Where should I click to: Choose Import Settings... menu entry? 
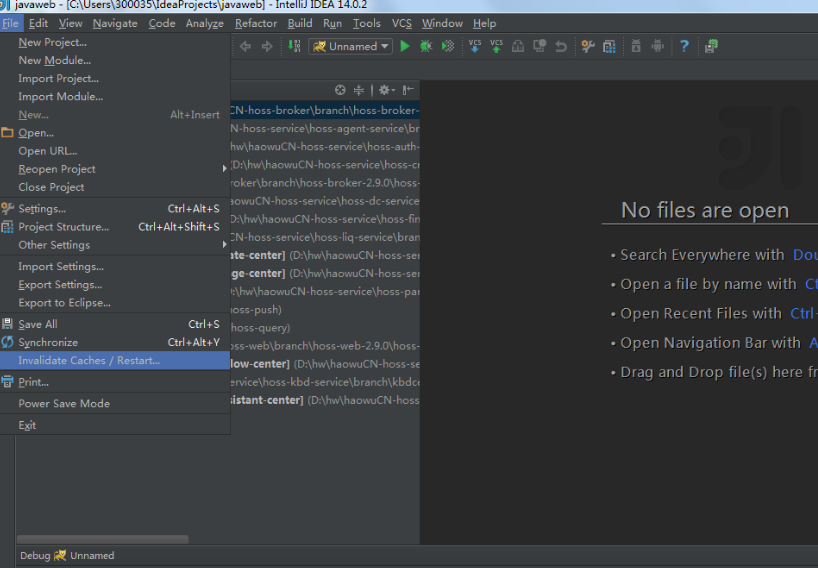tap(115, 267)
